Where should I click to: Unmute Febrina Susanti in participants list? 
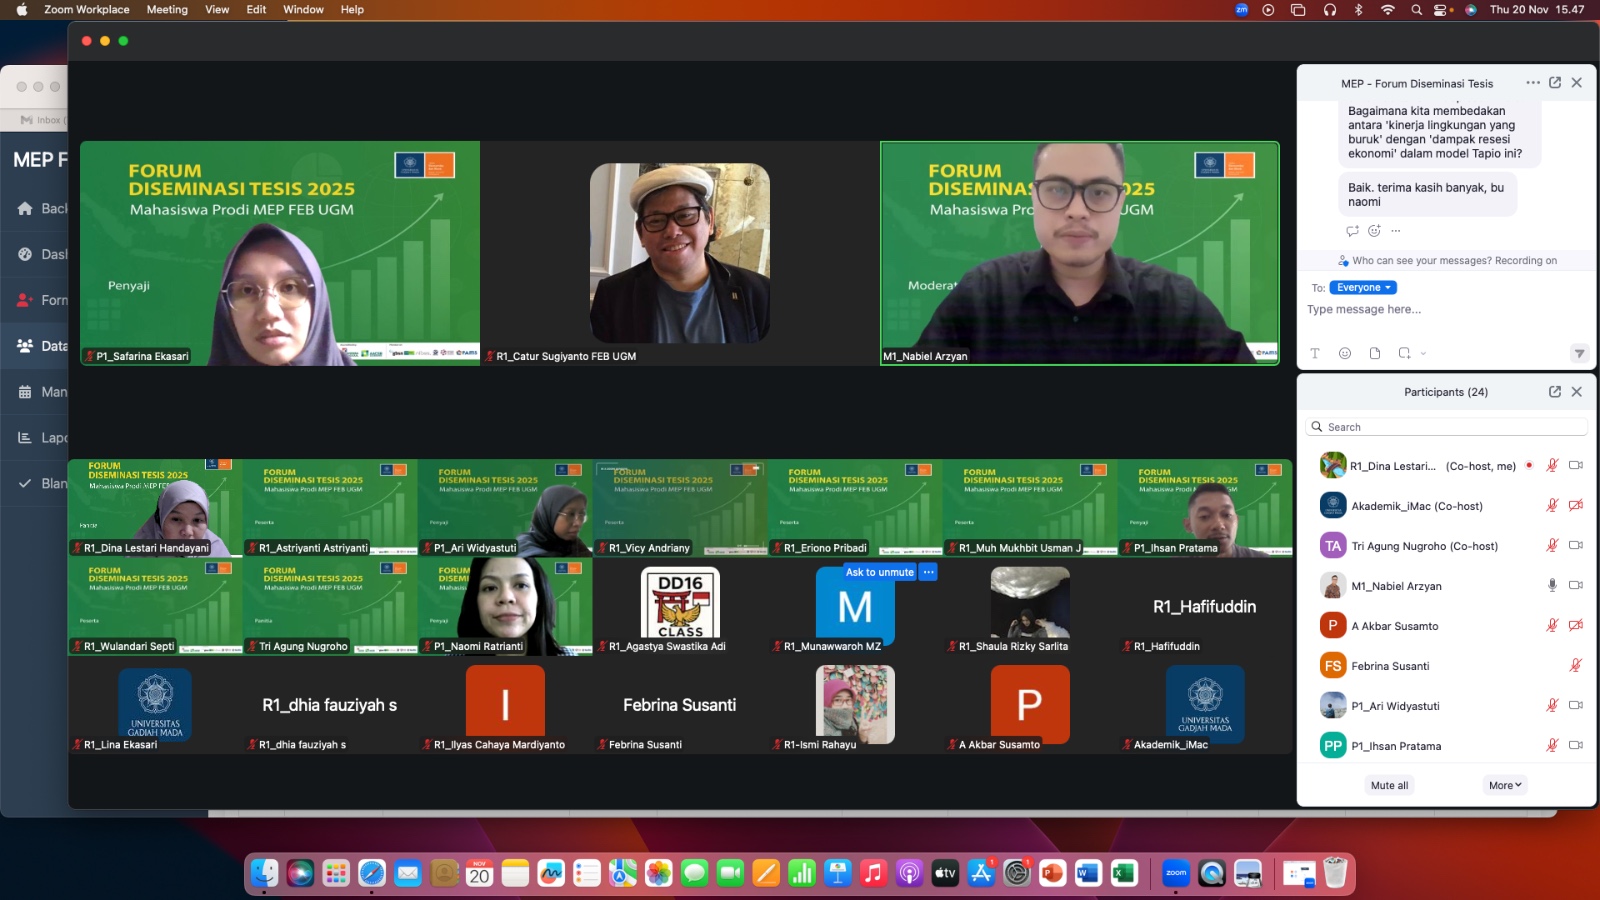(1576, 665)
